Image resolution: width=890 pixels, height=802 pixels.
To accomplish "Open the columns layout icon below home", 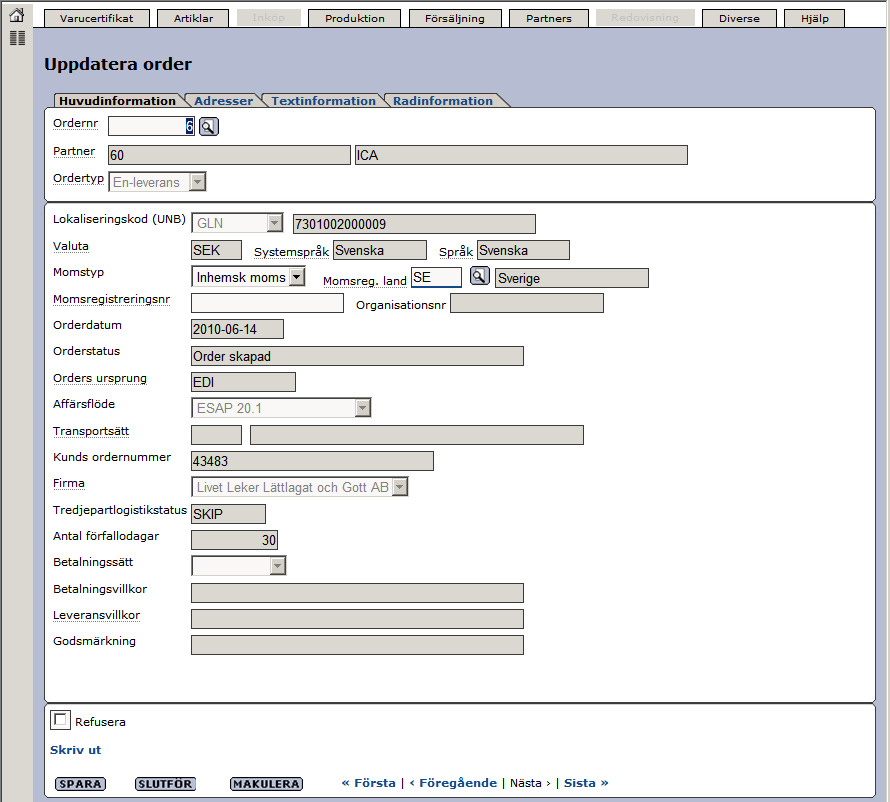I will tap(17, 38).
